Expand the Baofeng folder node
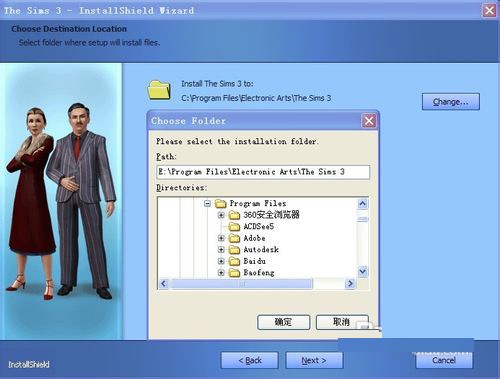 coord(221,273)
